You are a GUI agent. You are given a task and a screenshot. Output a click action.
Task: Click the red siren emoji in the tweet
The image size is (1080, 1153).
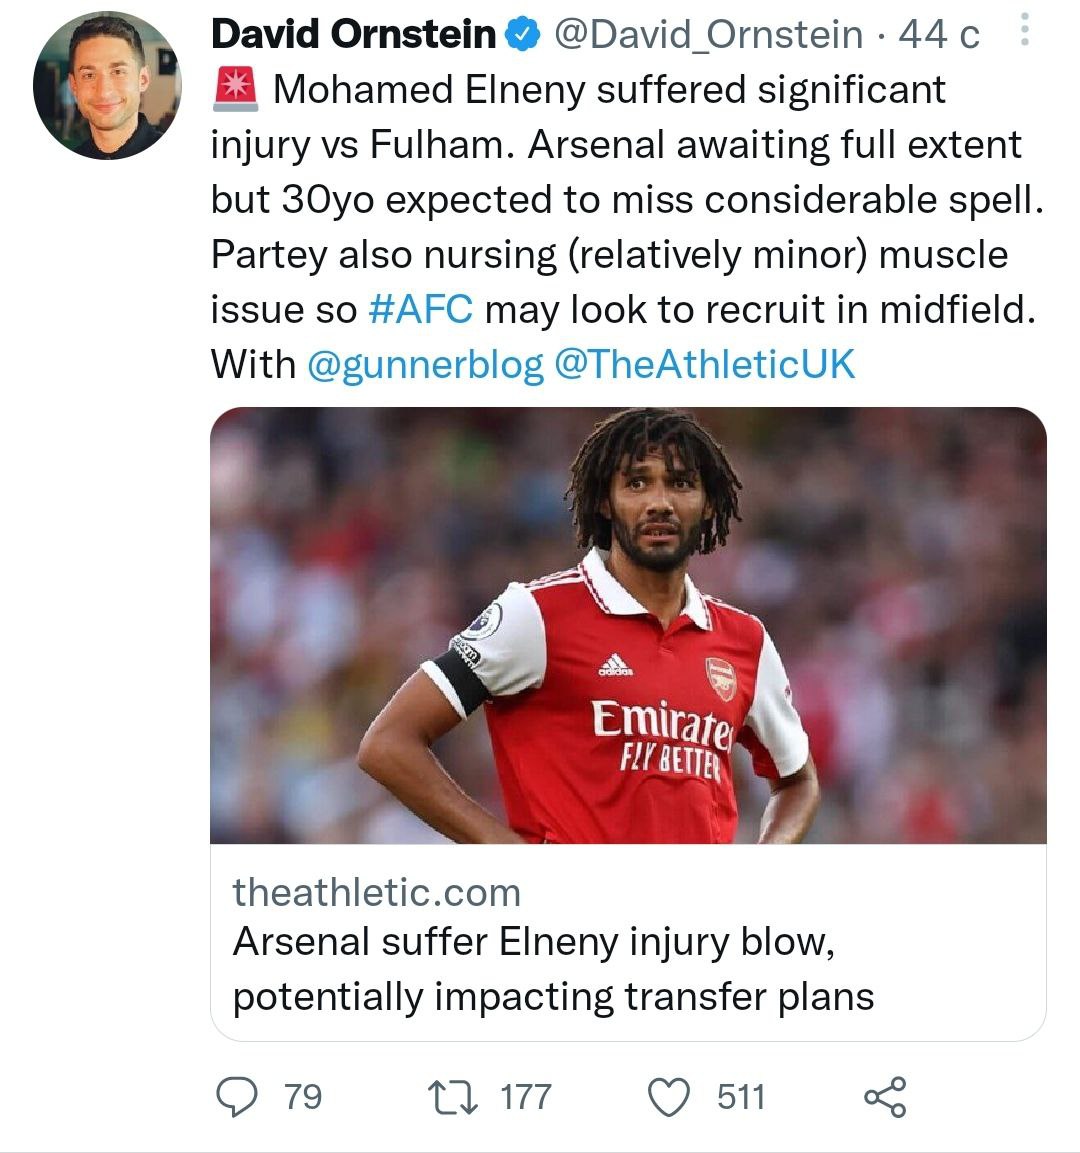pos(235,90)
